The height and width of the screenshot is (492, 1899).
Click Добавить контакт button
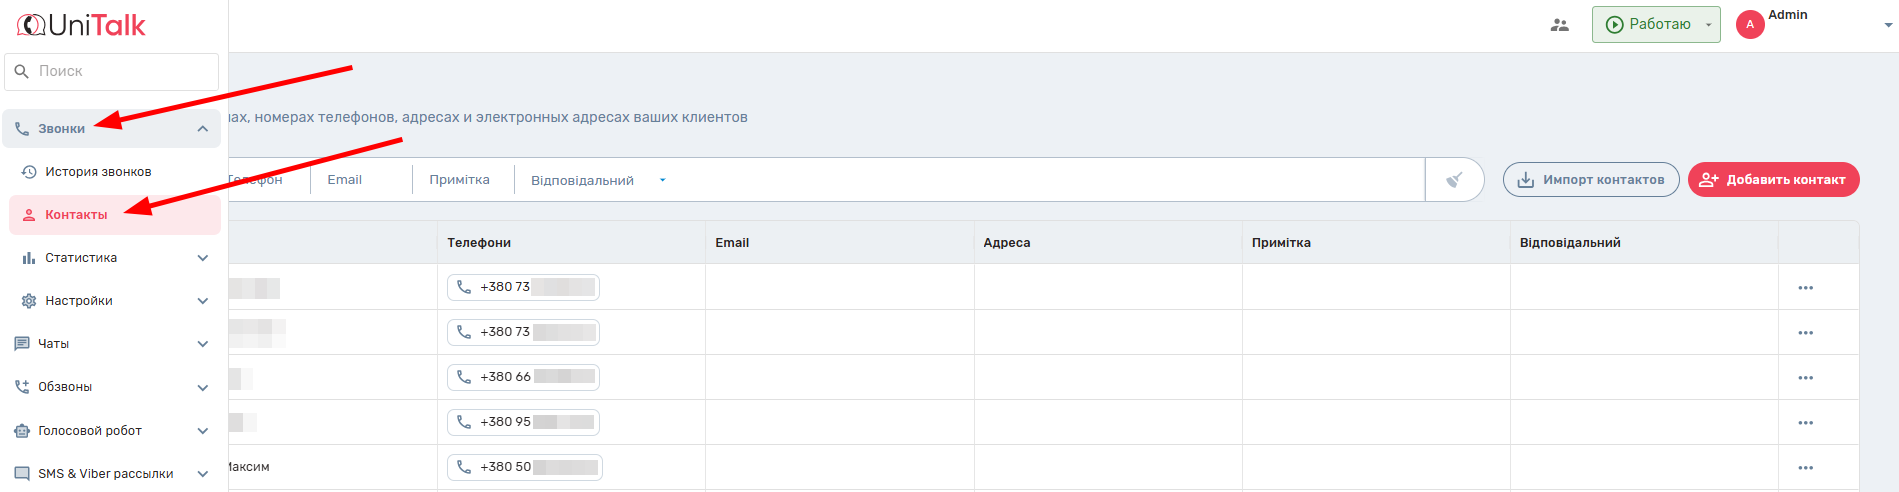(1772, 180)
